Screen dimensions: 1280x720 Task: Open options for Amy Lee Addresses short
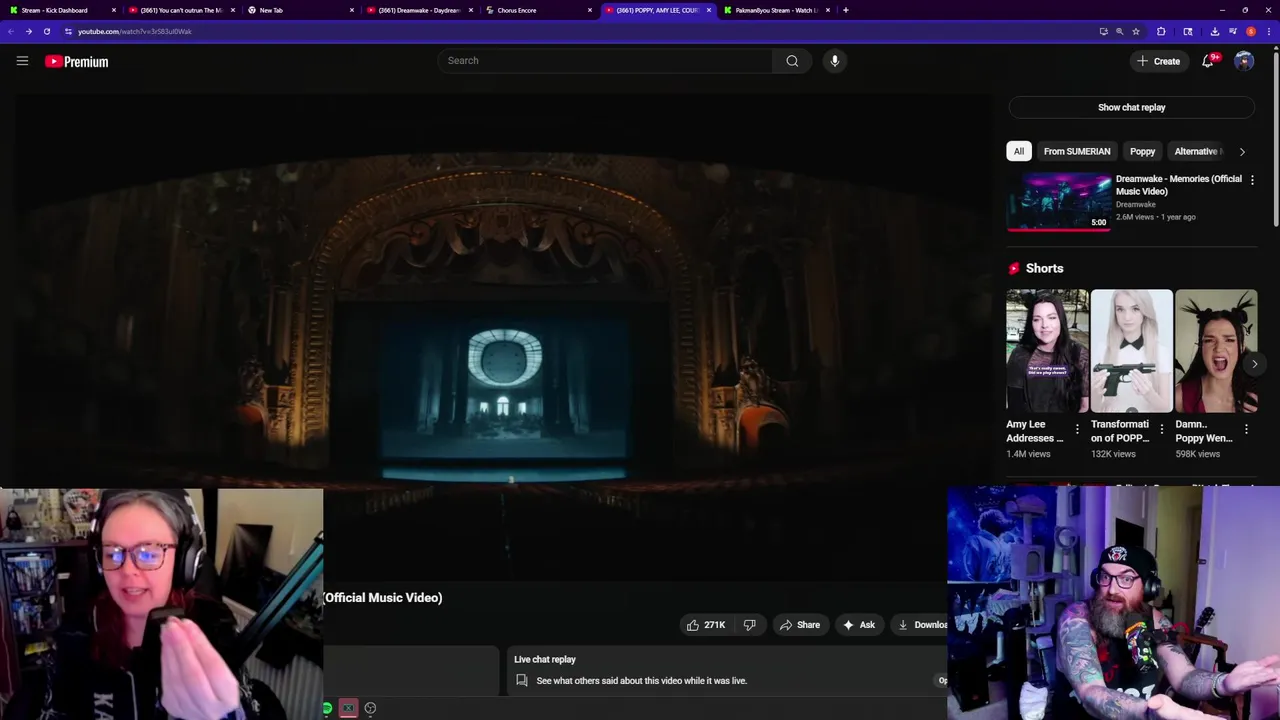pyautogui.click(x=1077, y=429)
